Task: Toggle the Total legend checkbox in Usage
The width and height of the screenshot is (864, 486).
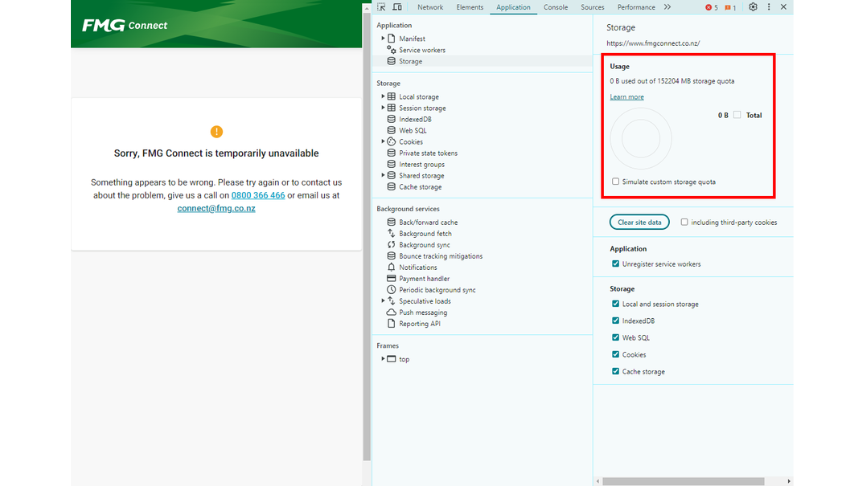Action: click(x=737, y=115)
